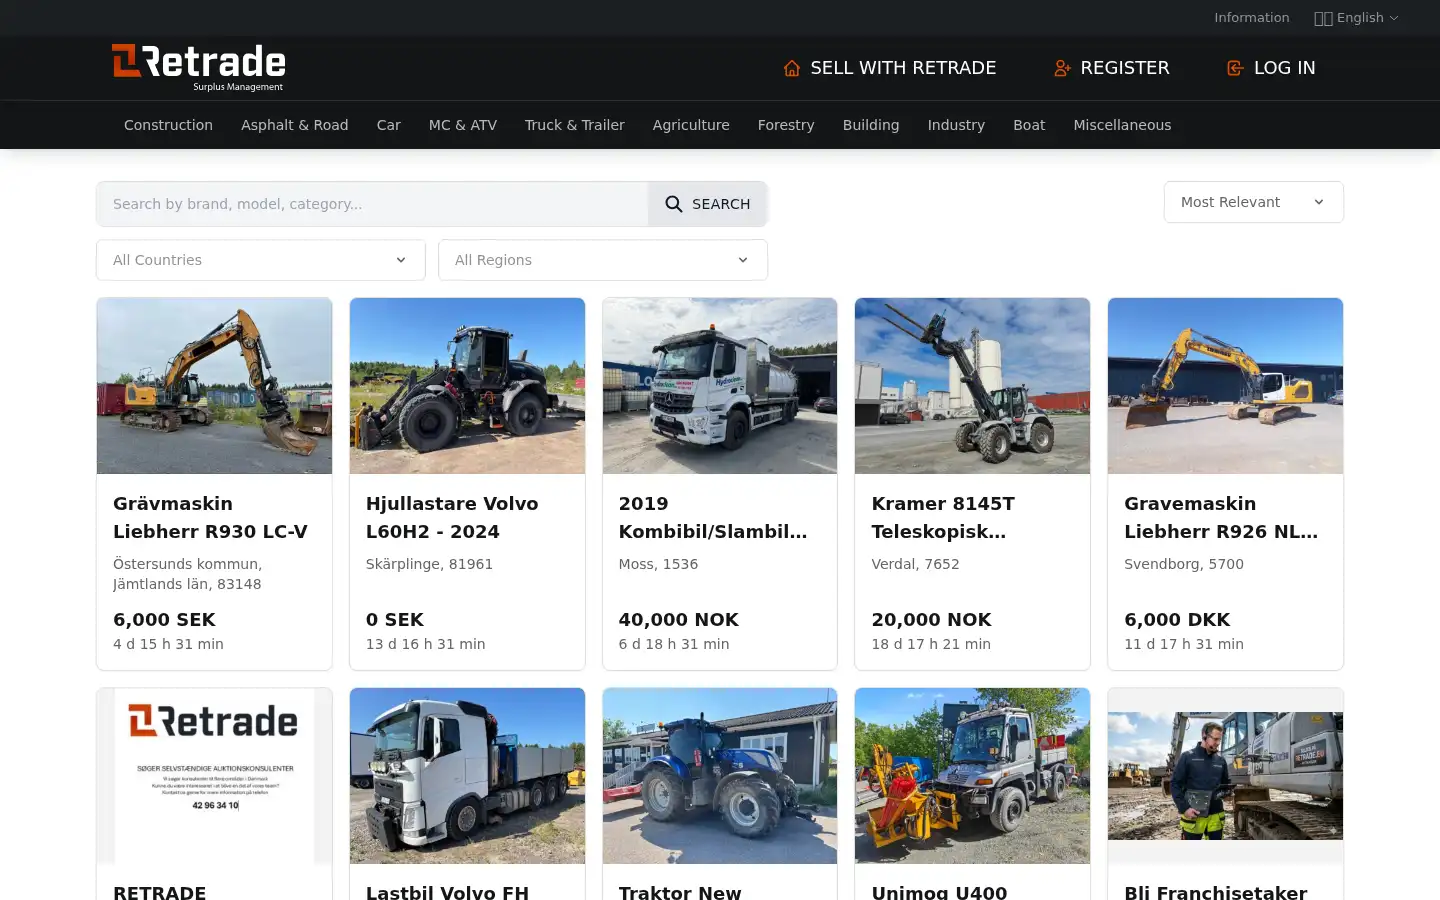Open the 2019 Kombibil truck photo
Viewport: 1440px width, 900px height.
(720, 386)
